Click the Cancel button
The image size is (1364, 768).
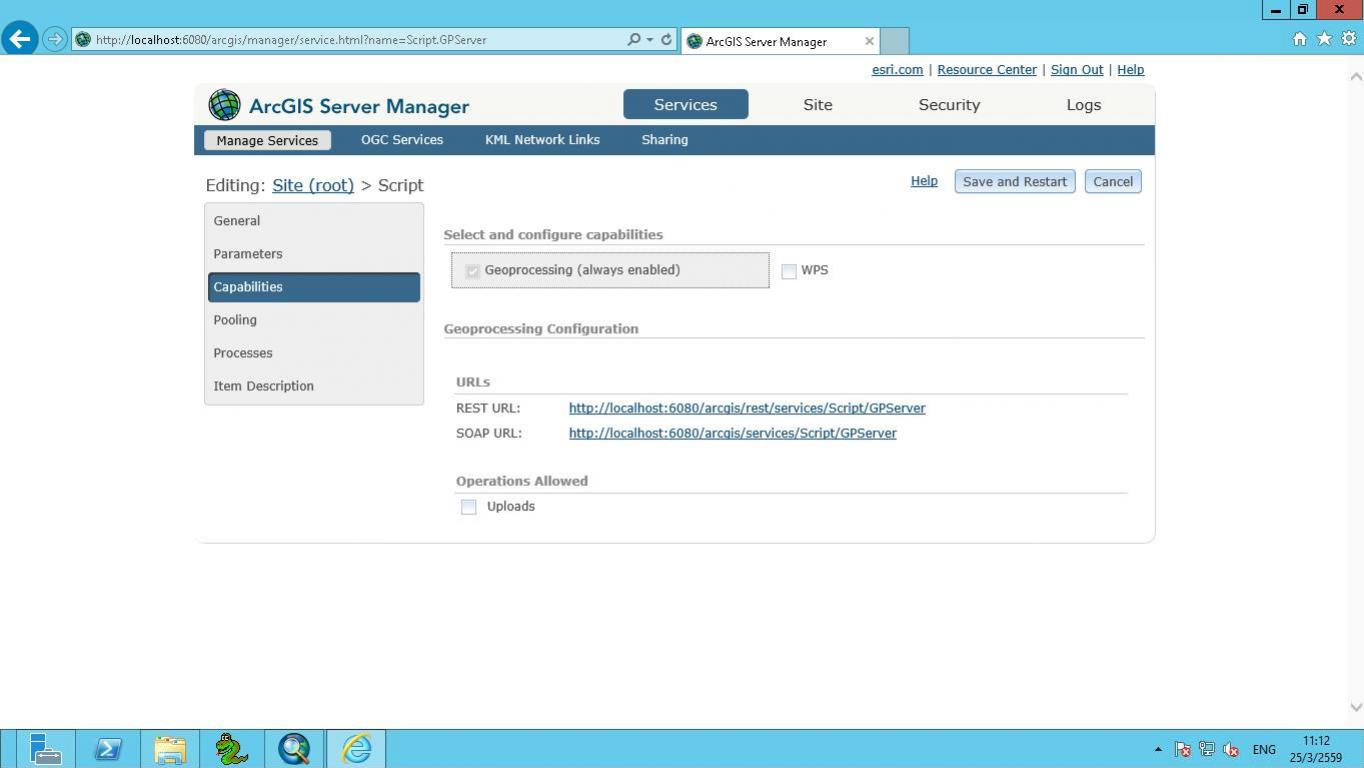1113,182
